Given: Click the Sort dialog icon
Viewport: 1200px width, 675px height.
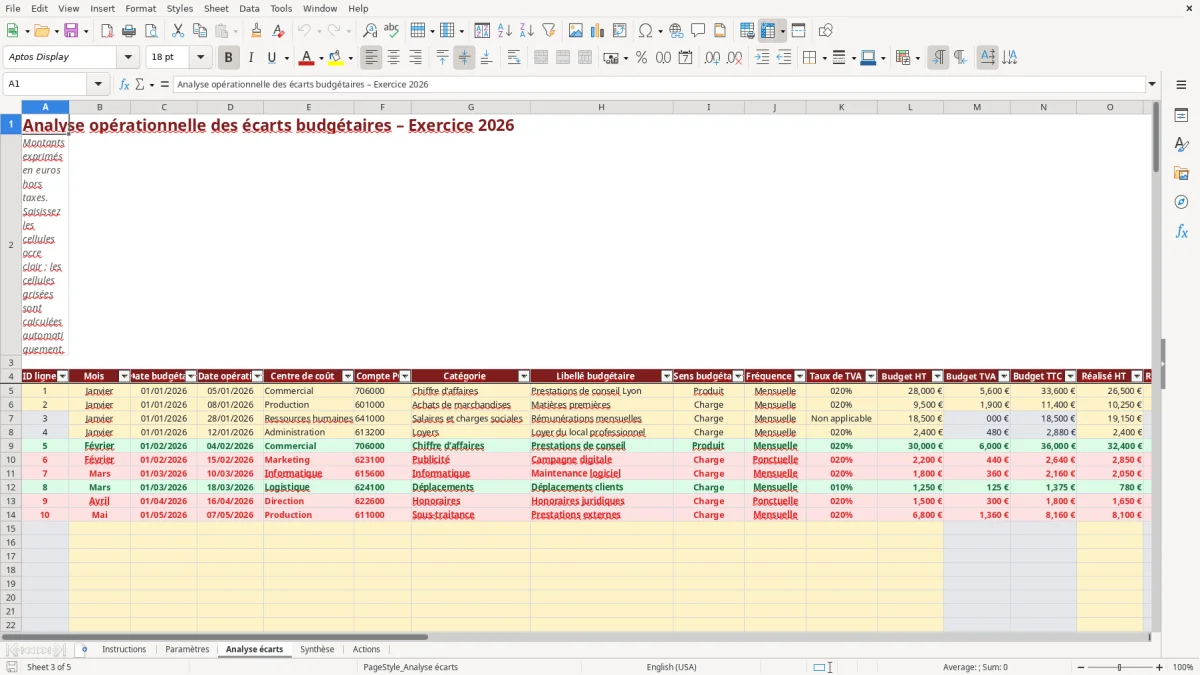Looking at the screenshot, I should (482, 31).
